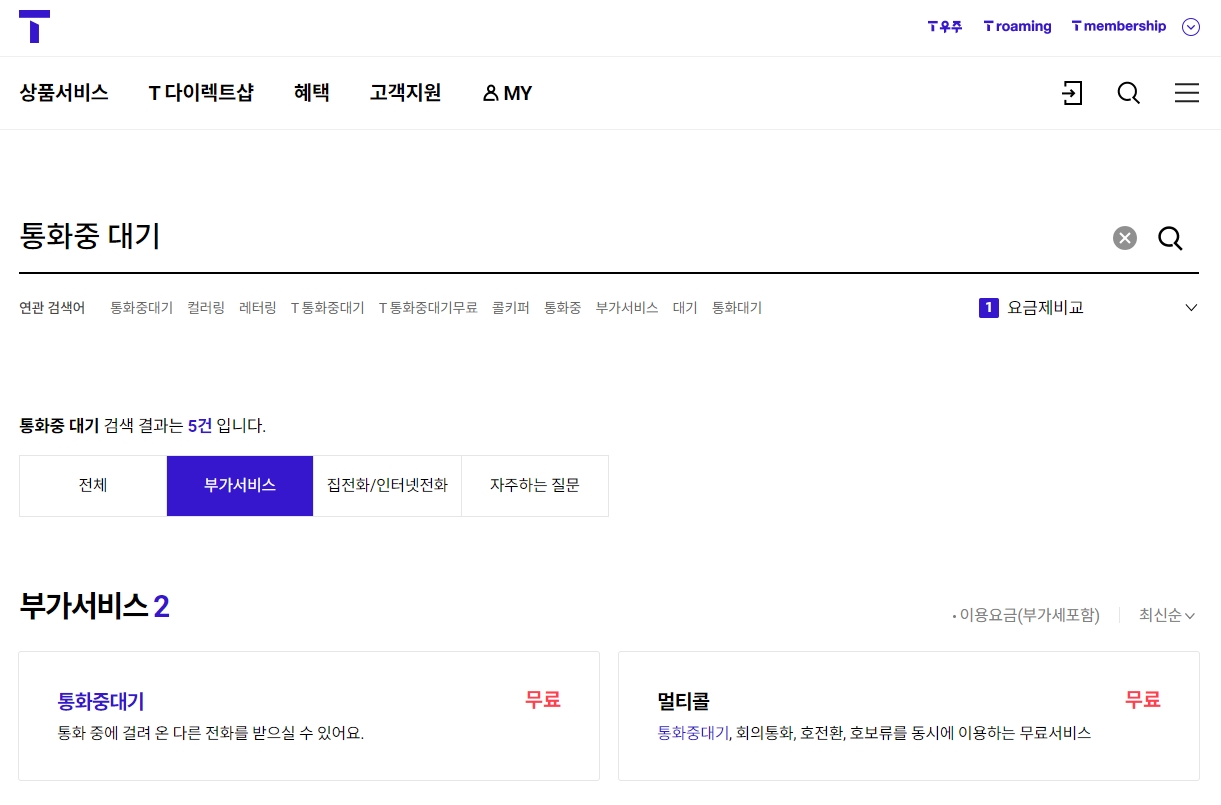Screen dimensions: 1221x805
Task: Click related keyword 레터링
Action: tap(258, 308)
